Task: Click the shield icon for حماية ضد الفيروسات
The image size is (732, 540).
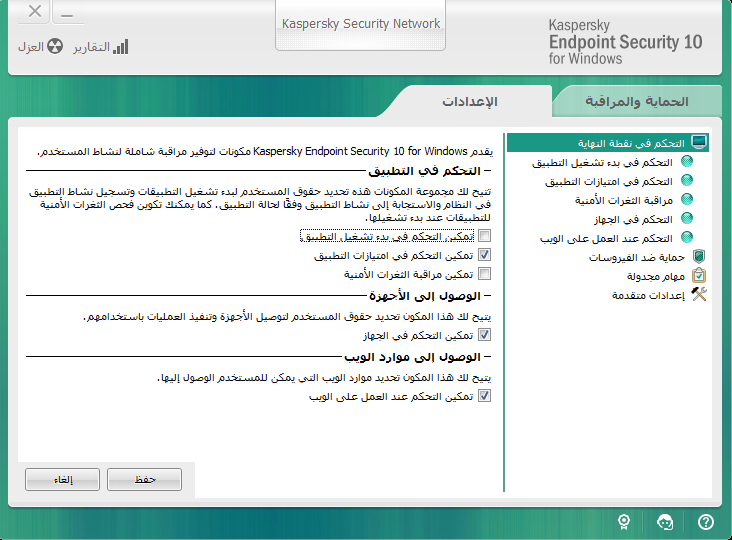Action: [698, 256]
